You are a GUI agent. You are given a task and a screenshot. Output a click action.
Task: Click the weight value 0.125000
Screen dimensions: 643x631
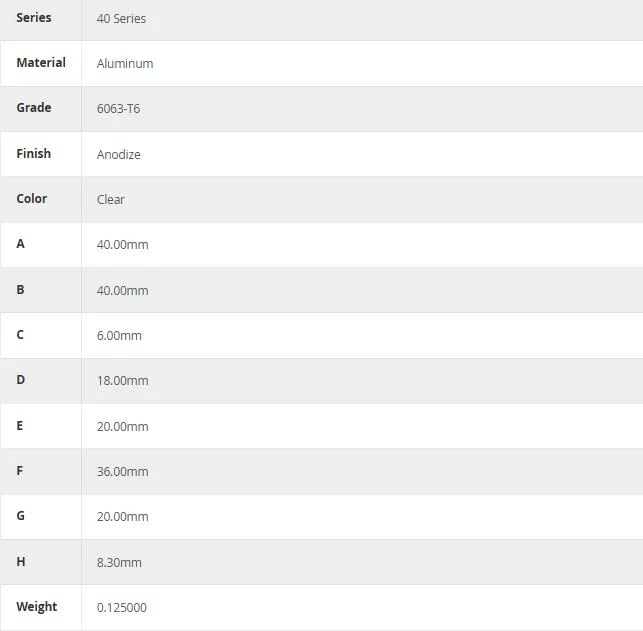tap(122, 608)
